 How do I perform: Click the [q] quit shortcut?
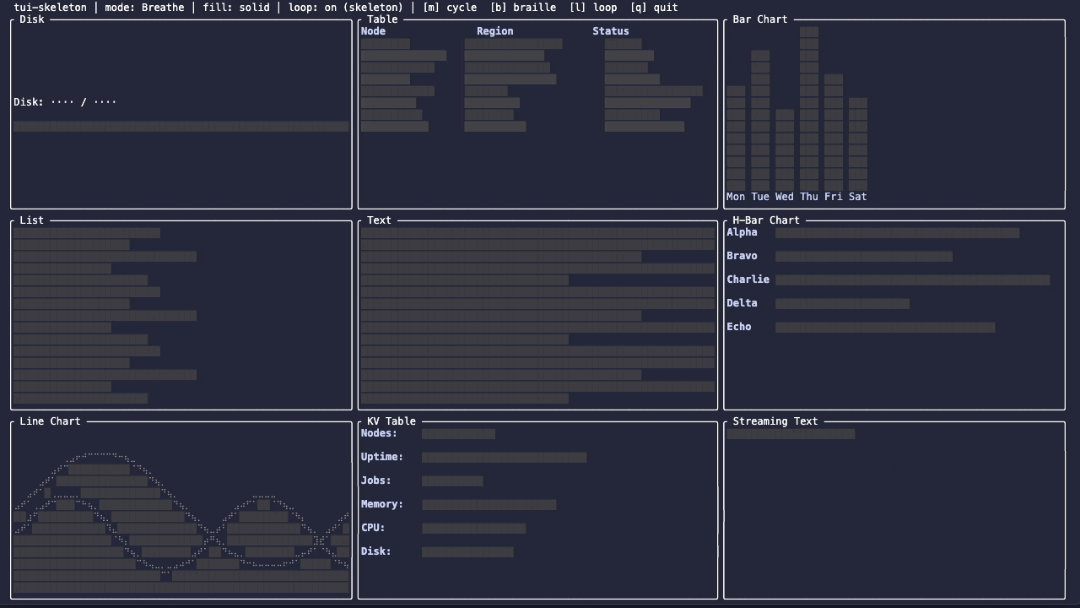(x=654, y=8)
